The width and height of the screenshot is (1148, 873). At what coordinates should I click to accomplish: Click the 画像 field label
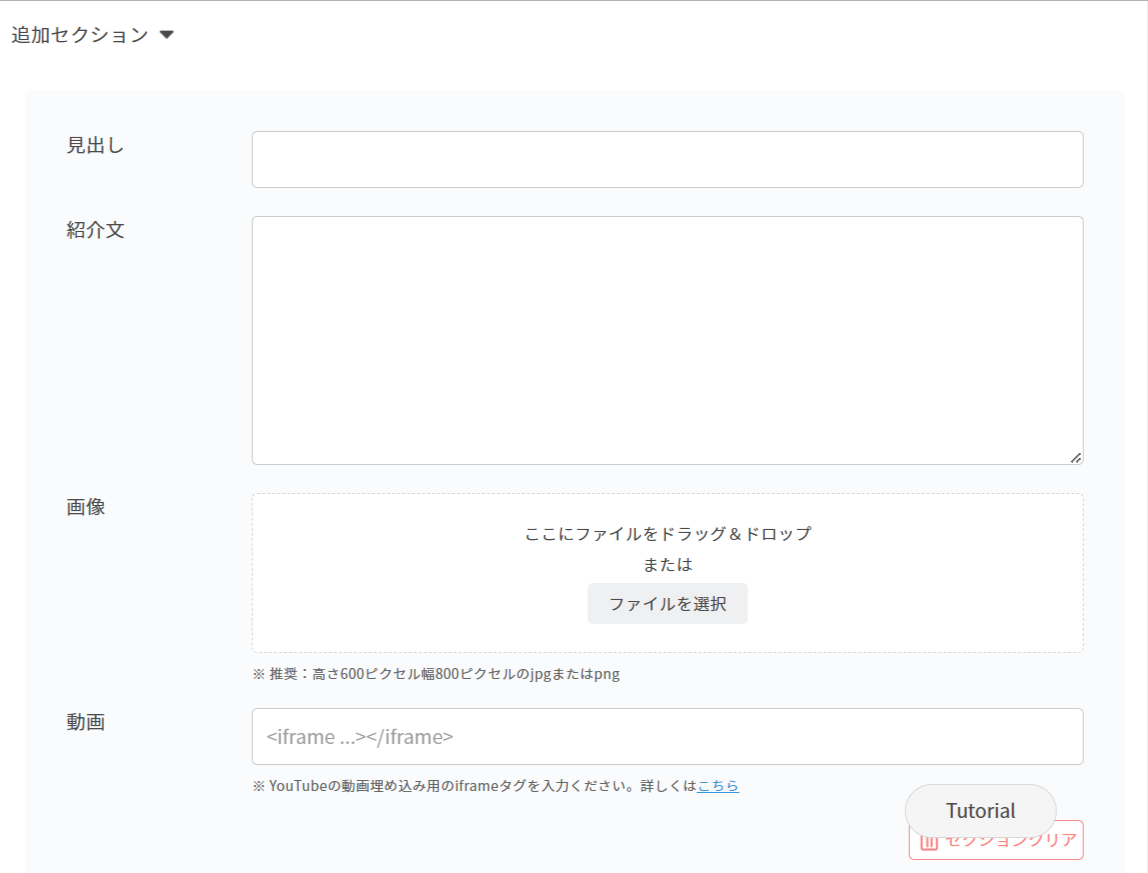coord(86,507)
